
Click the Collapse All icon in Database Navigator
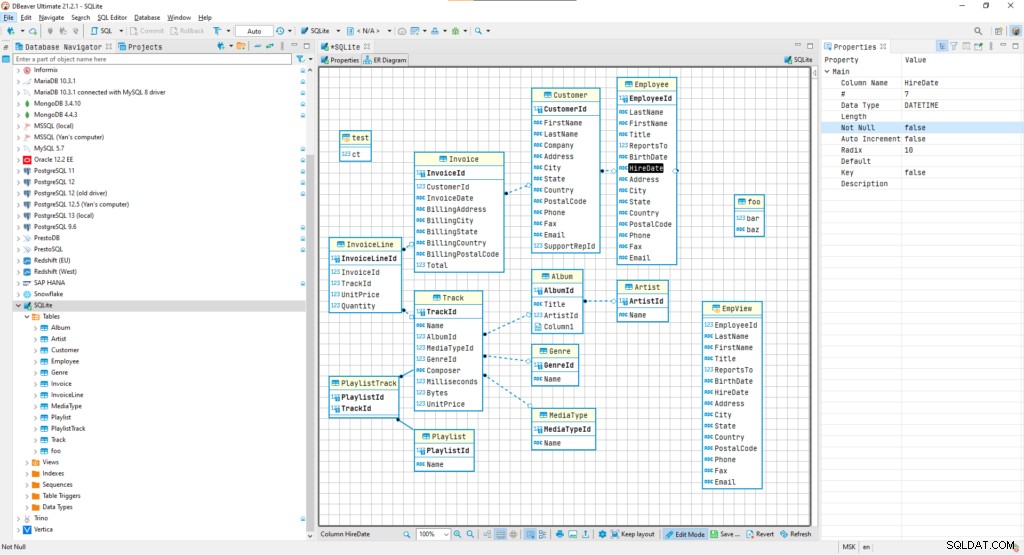tap(257, 46)
